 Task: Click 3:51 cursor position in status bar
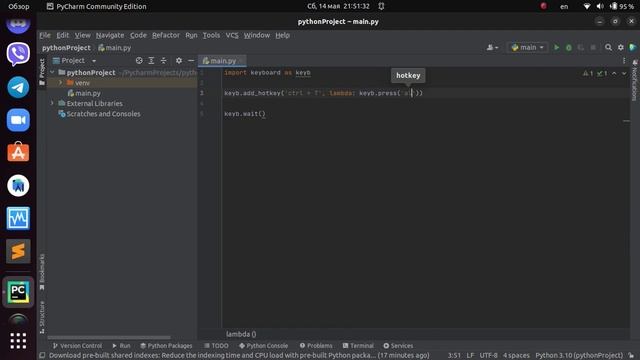[454, 356]
